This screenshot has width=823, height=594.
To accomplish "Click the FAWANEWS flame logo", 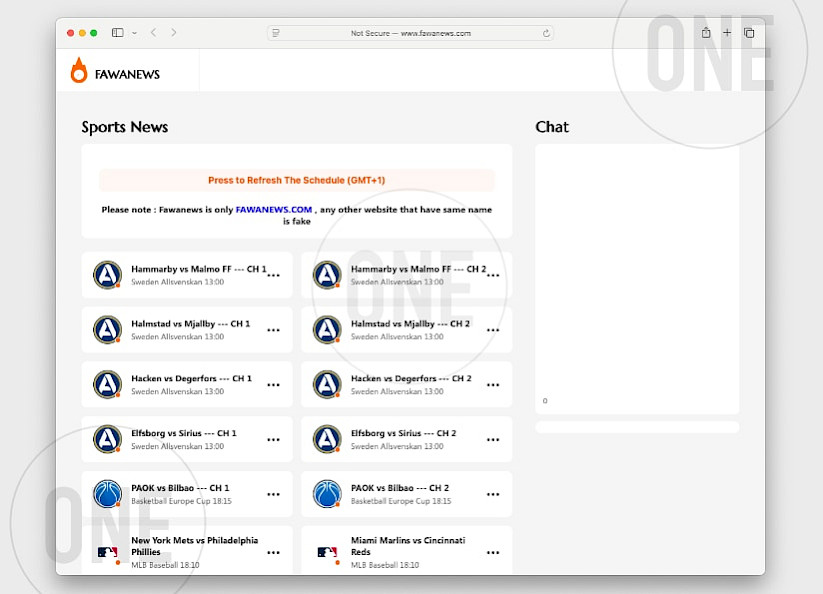I will (x=79, y=70).
